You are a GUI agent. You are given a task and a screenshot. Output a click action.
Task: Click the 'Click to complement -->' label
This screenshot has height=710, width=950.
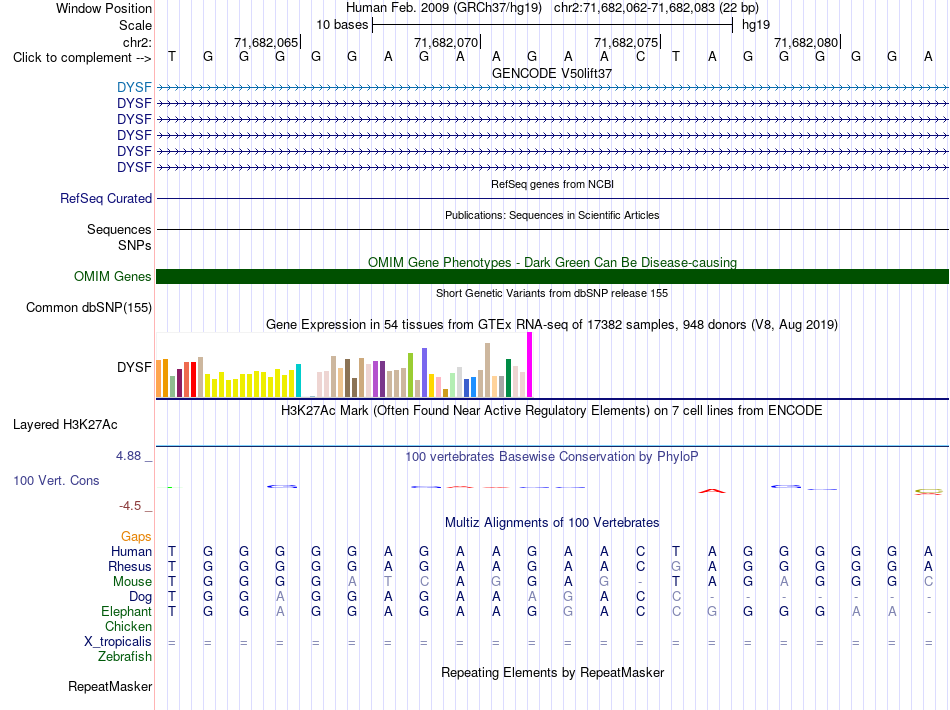[82, 58]
